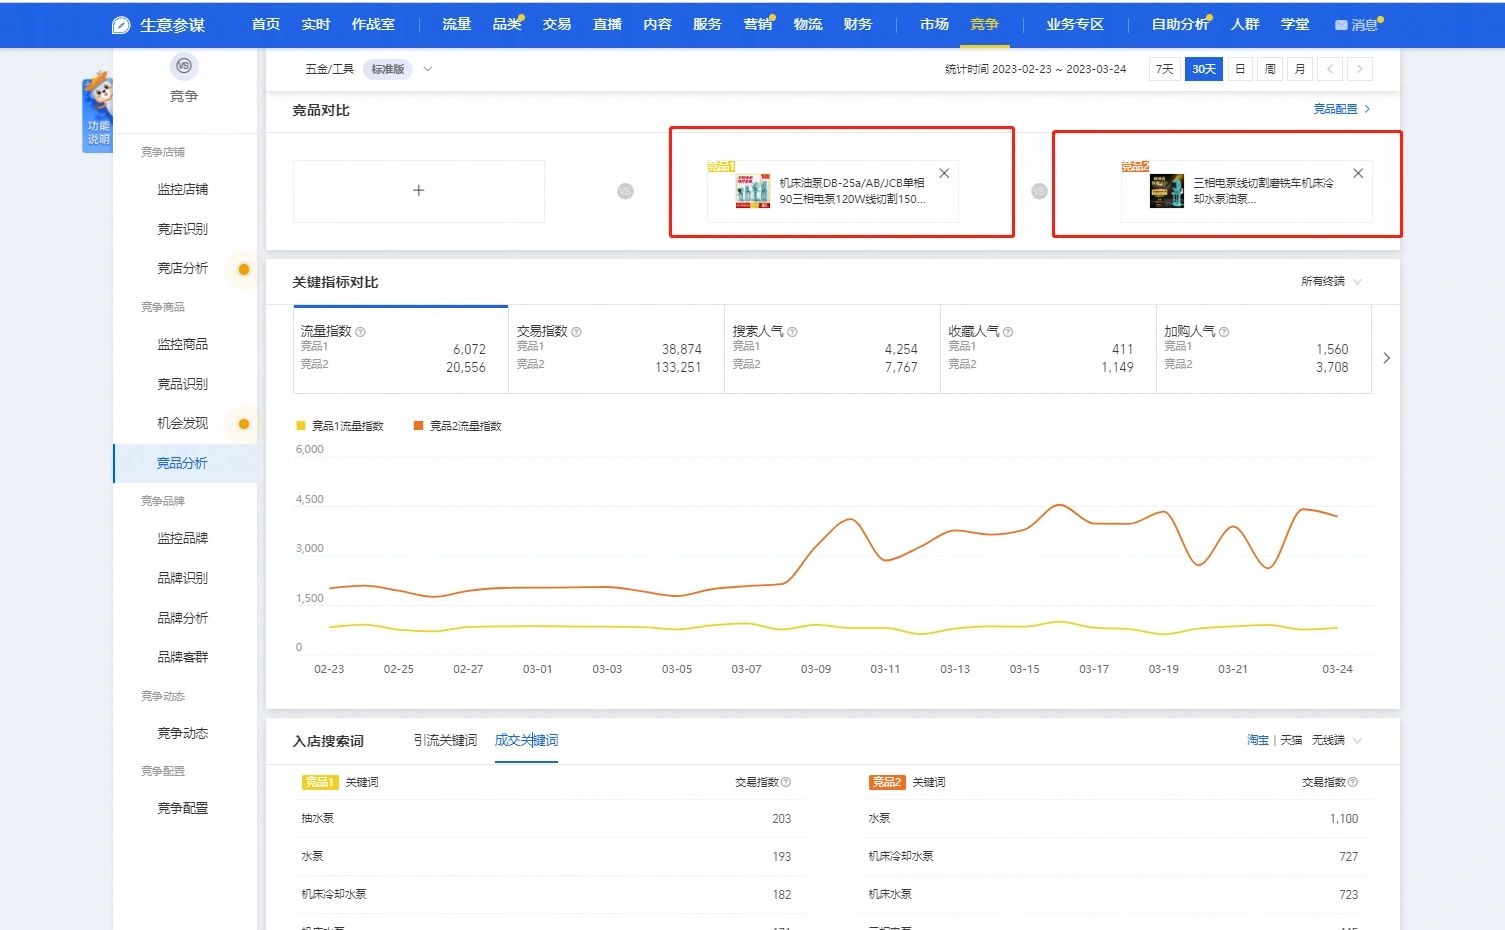This screenshot has height=930, width=1505.
Task: Open 竞争配置 sidebar item
Action: coord(183,808)
